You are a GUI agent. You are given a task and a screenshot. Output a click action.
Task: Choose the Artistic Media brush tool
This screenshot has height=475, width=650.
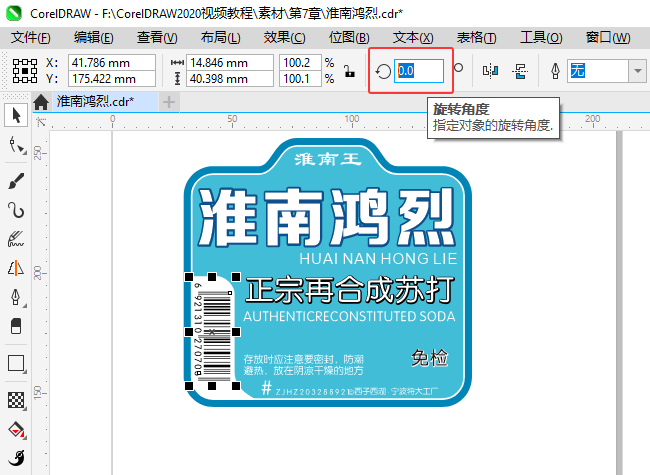[x=16, y=181]
